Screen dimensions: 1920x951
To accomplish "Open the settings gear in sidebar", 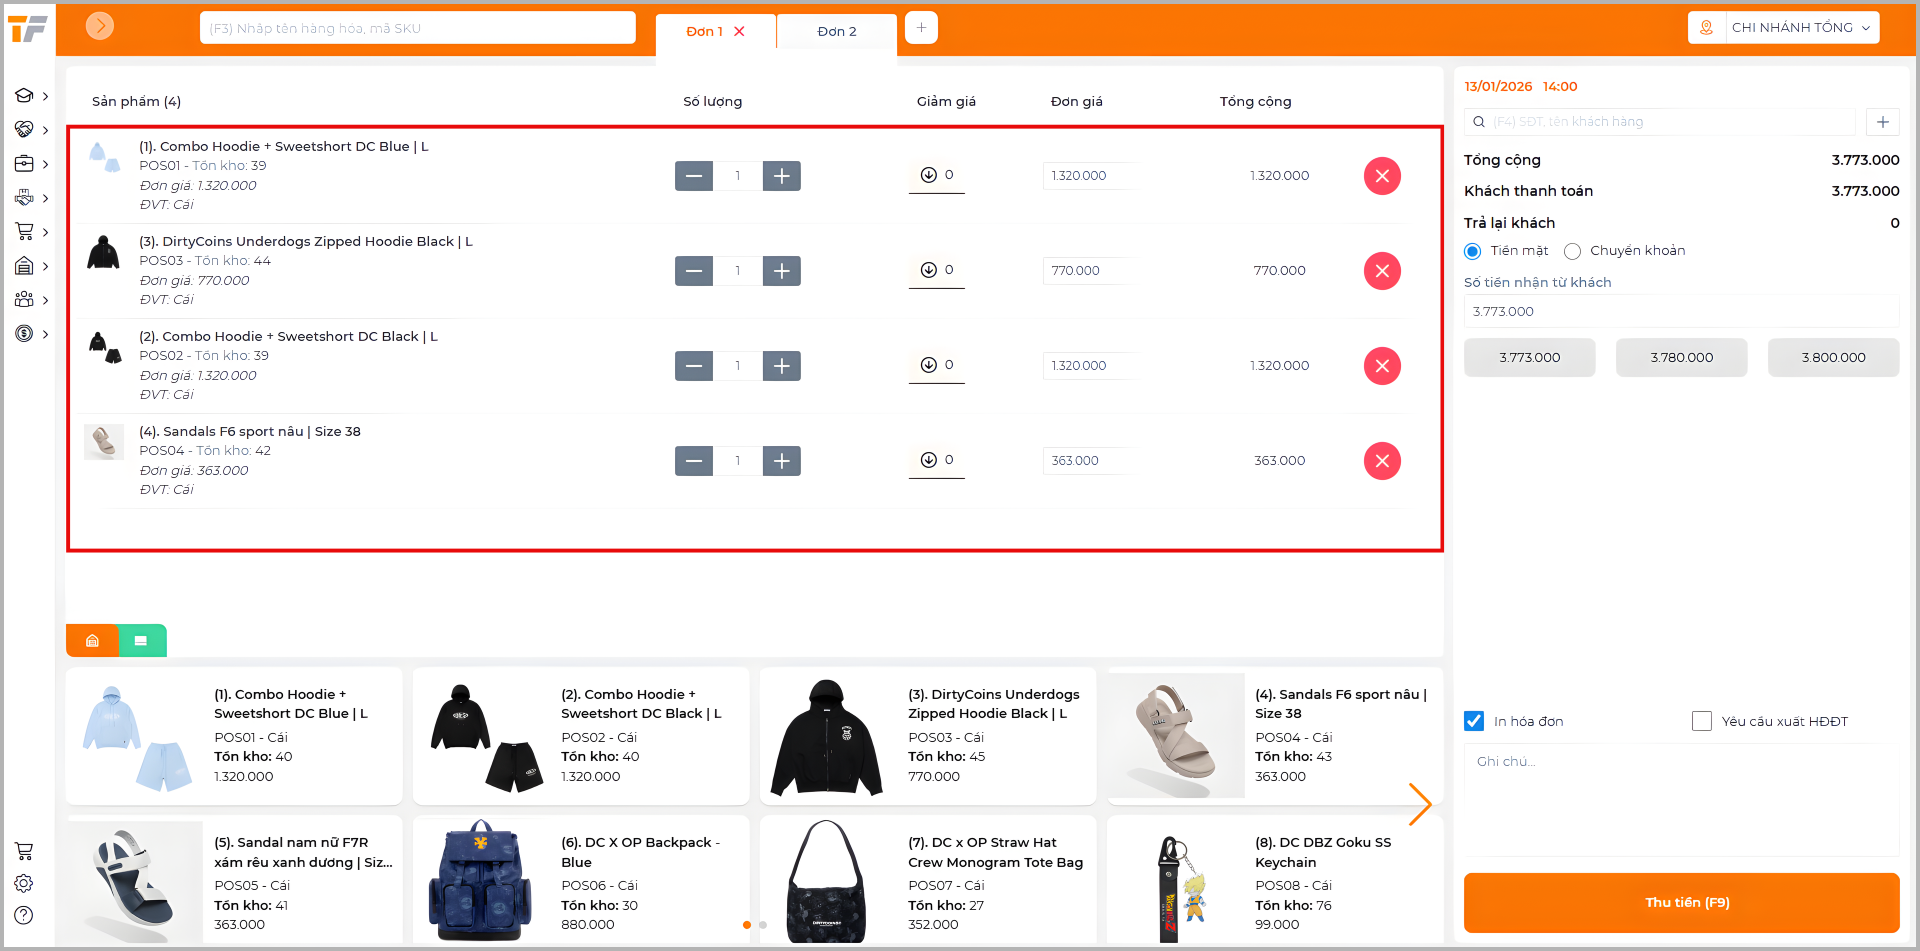I will (24, 883).
